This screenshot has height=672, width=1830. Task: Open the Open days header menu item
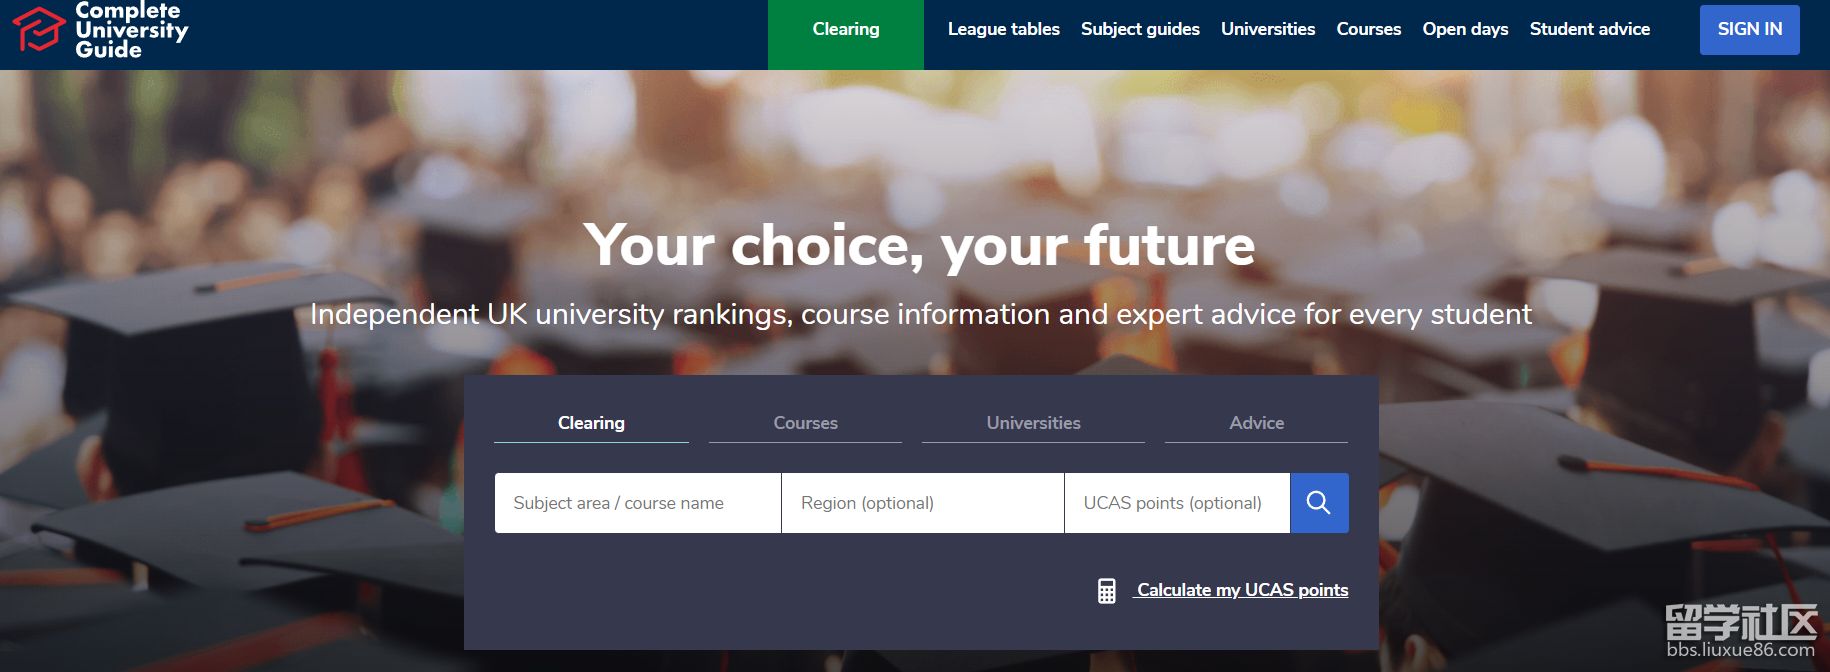[x=1465, y=30]
